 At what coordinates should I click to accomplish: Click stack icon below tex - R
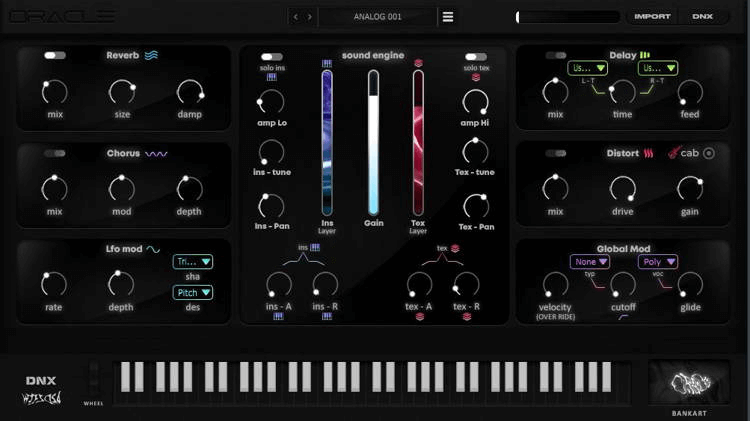[467, 316]
